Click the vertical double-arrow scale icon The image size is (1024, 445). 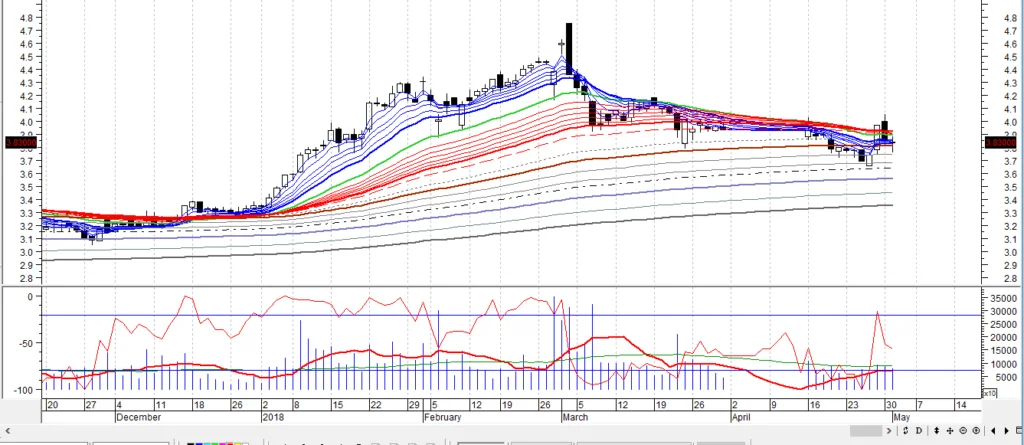coord(937,431)
